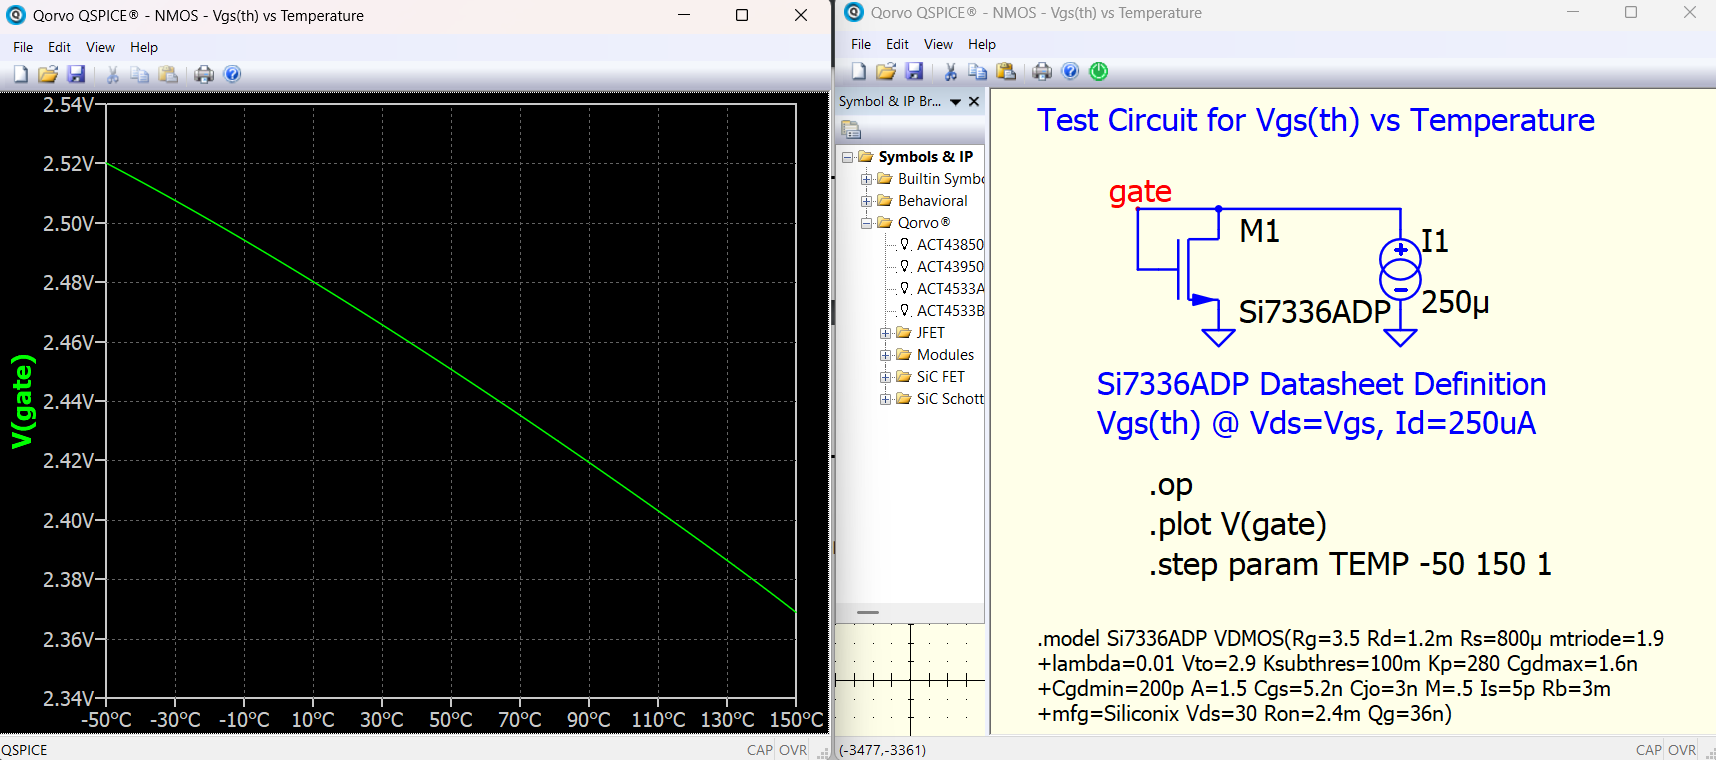Expand the SiC FET folder
Screen dimensions: 1716x760
[x=885, y=377]
